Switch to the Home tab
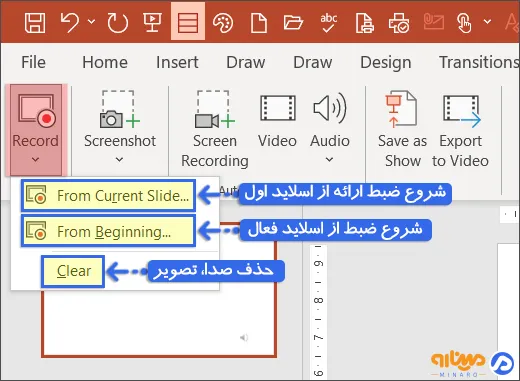The width and height of the screenshot is (520, 381). point(105,62)
